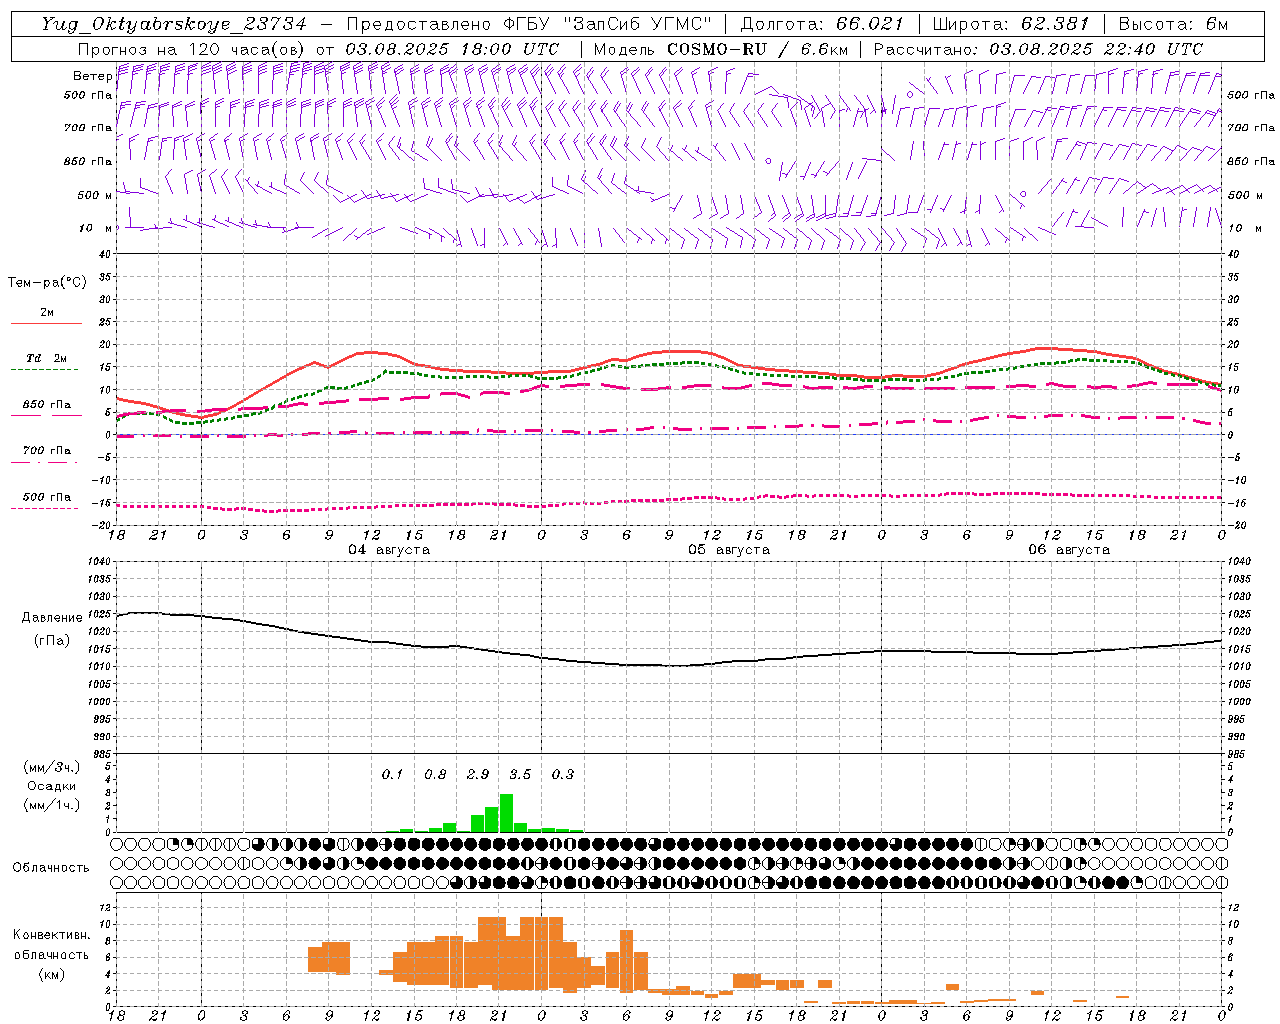1280x1024 pixels.
Task: Click the calculated time 03.08.2025 22:40 UTC
Action: pos(1096,49)
